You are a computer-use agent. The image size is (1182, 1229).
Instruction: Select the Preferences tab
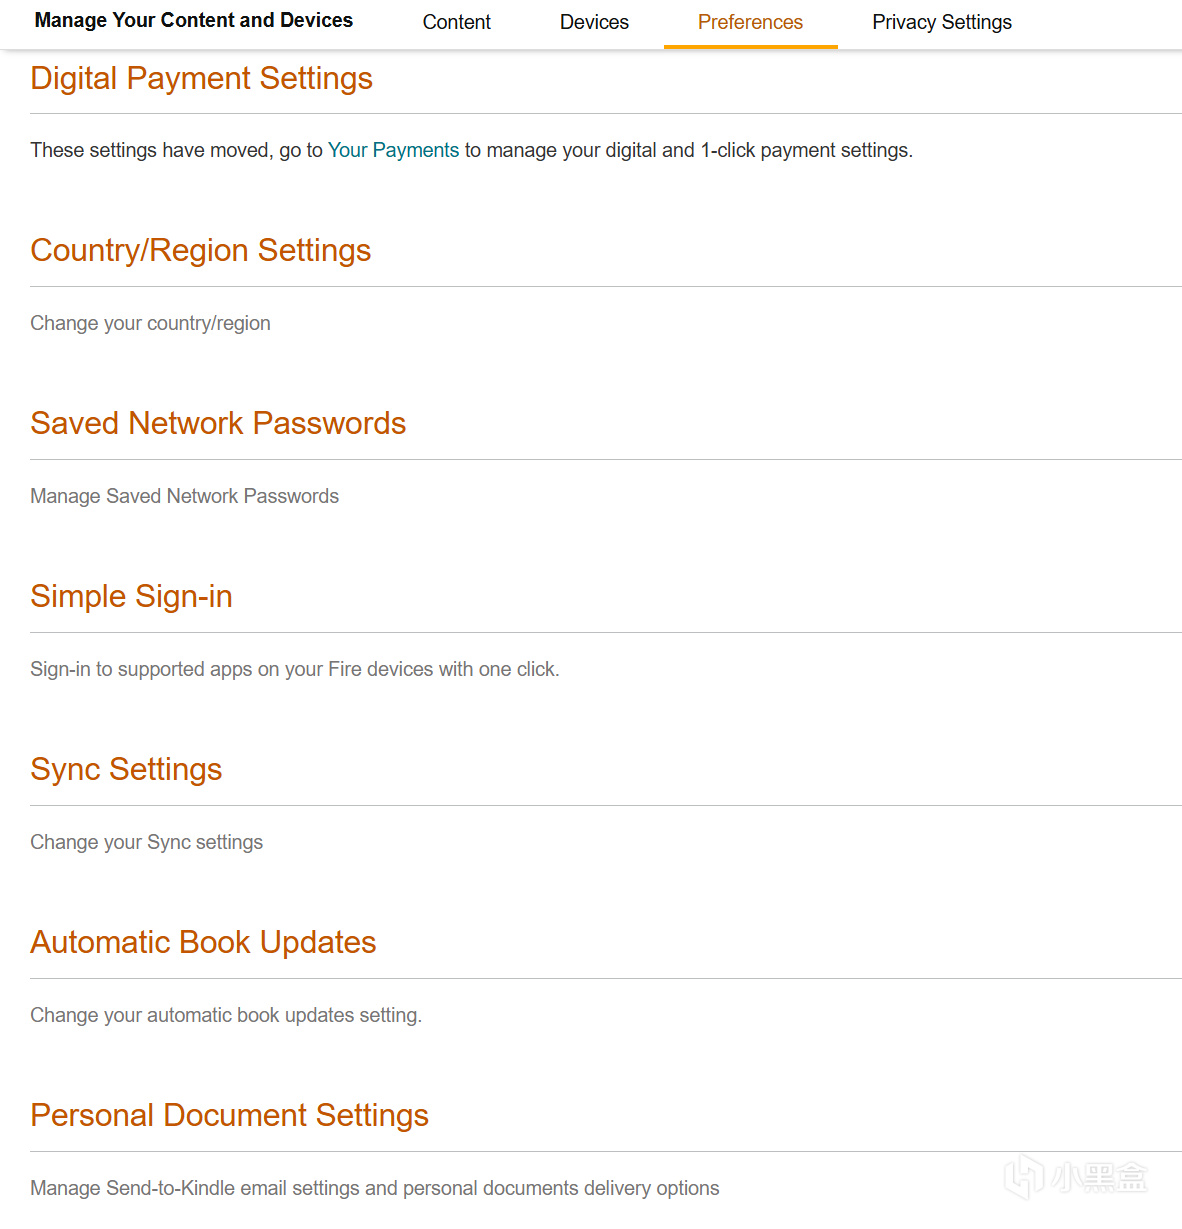750,22
